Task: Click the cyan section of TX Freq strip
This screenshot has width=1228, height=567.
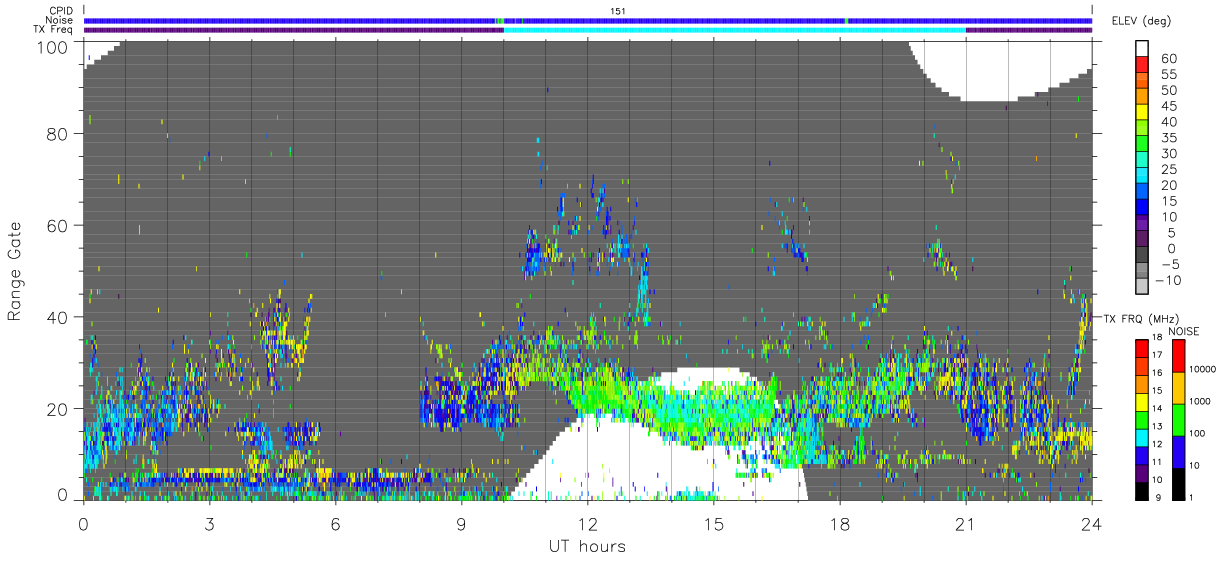Action: pos(735,30)
